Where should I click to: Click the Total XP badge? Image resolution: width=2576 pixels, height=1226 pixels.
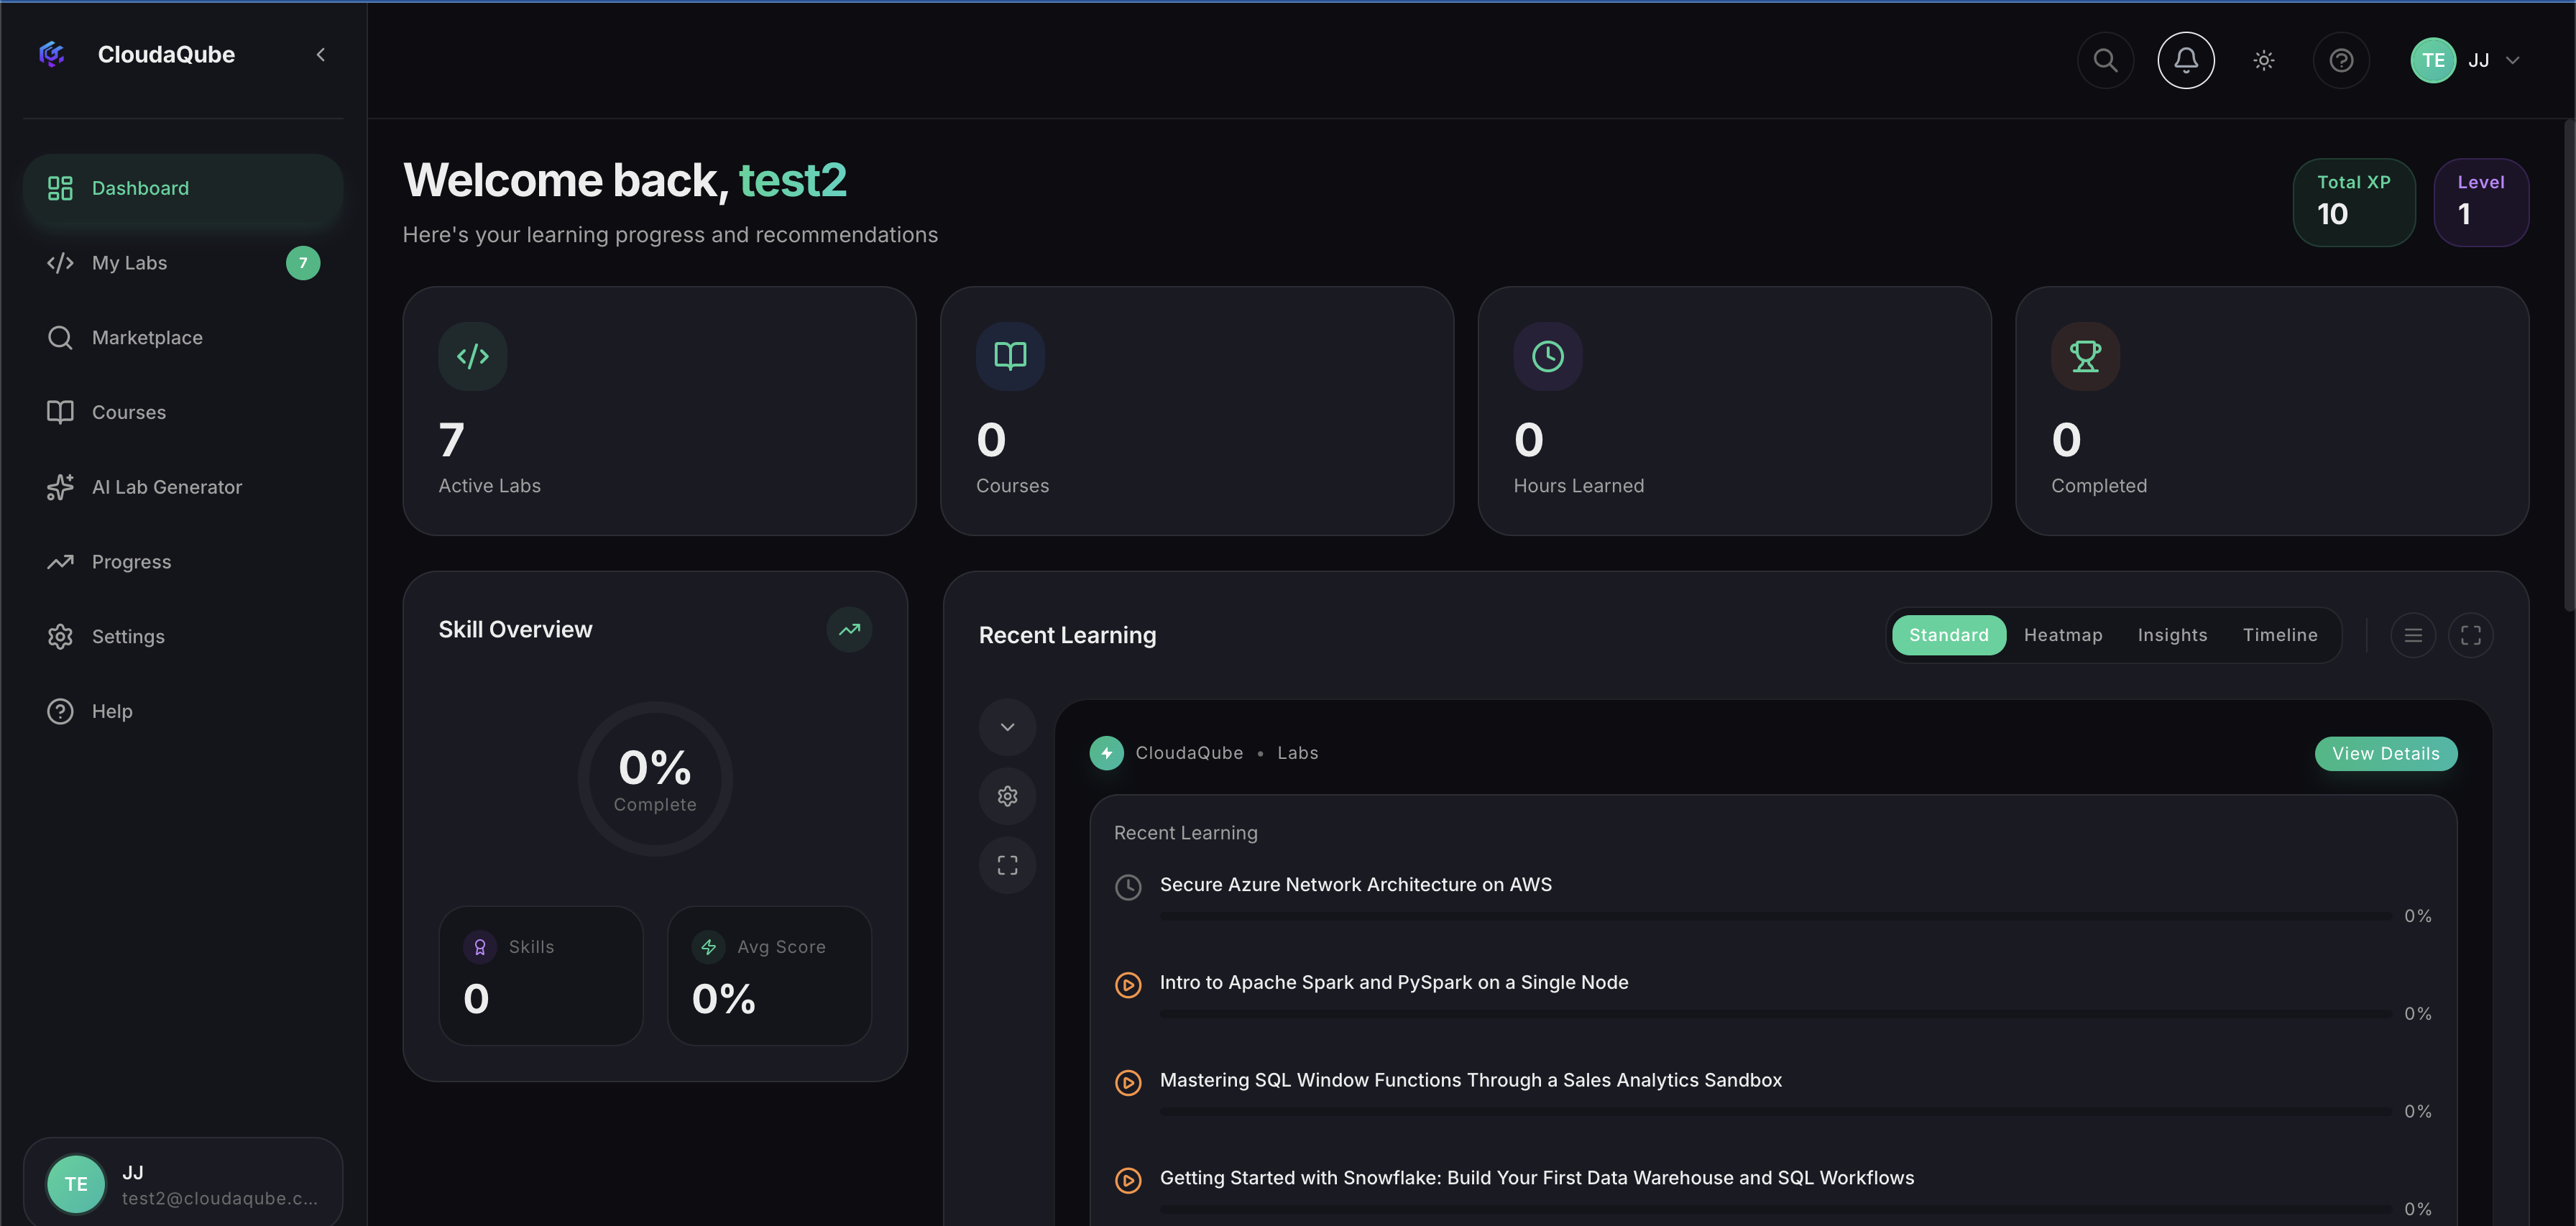coord(2354,202)
